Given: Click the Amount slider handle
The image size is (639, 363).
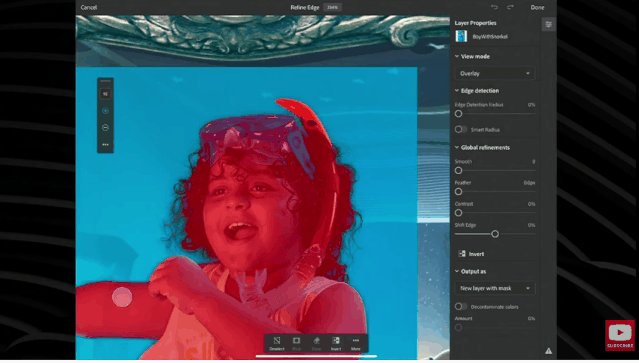Looking at the screenshot, I should point(458,328).
